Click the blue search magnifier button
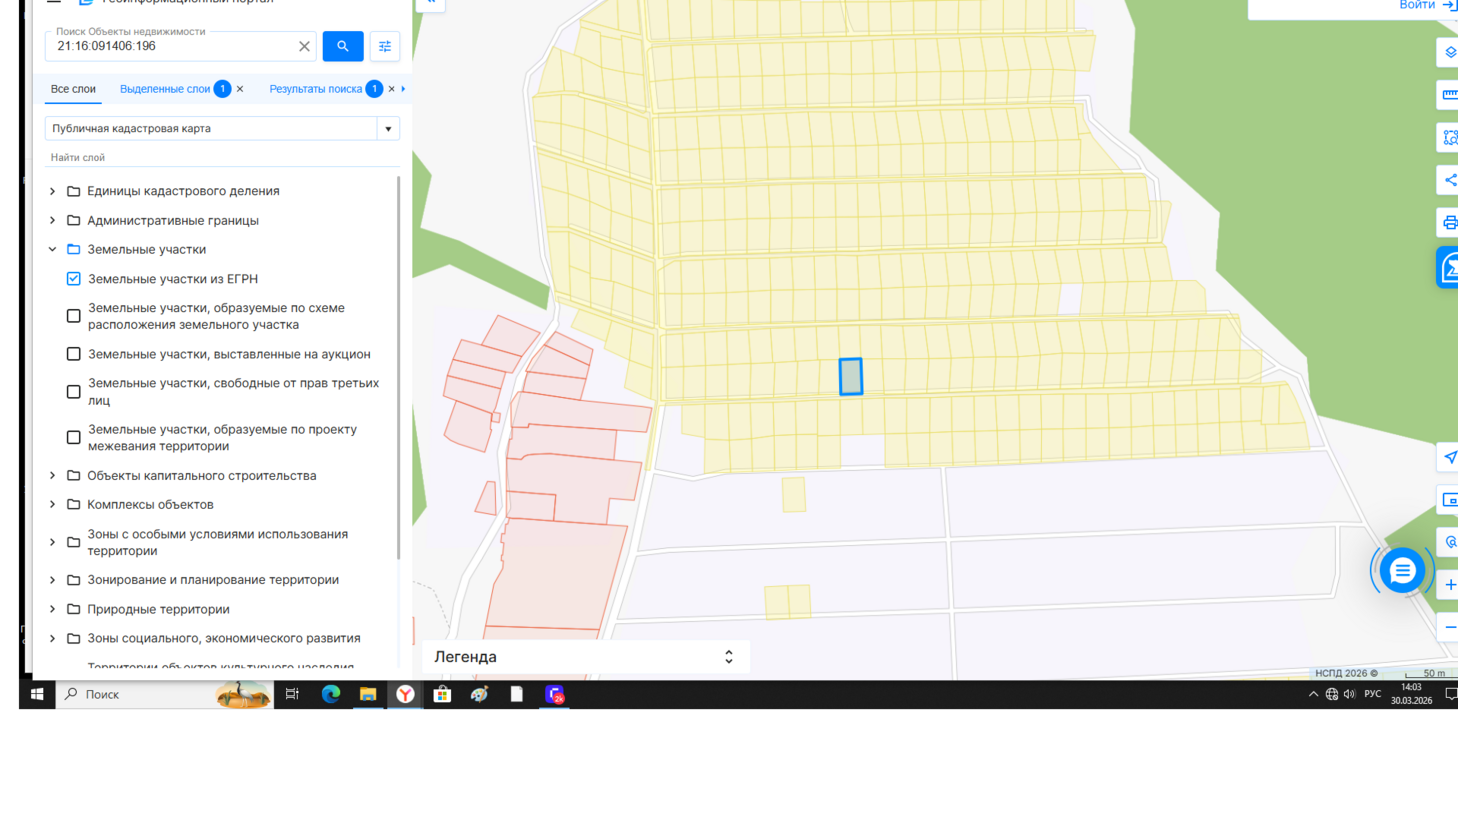The height and width of the screenshot is (820, 1458). click(x=342, y=46)
